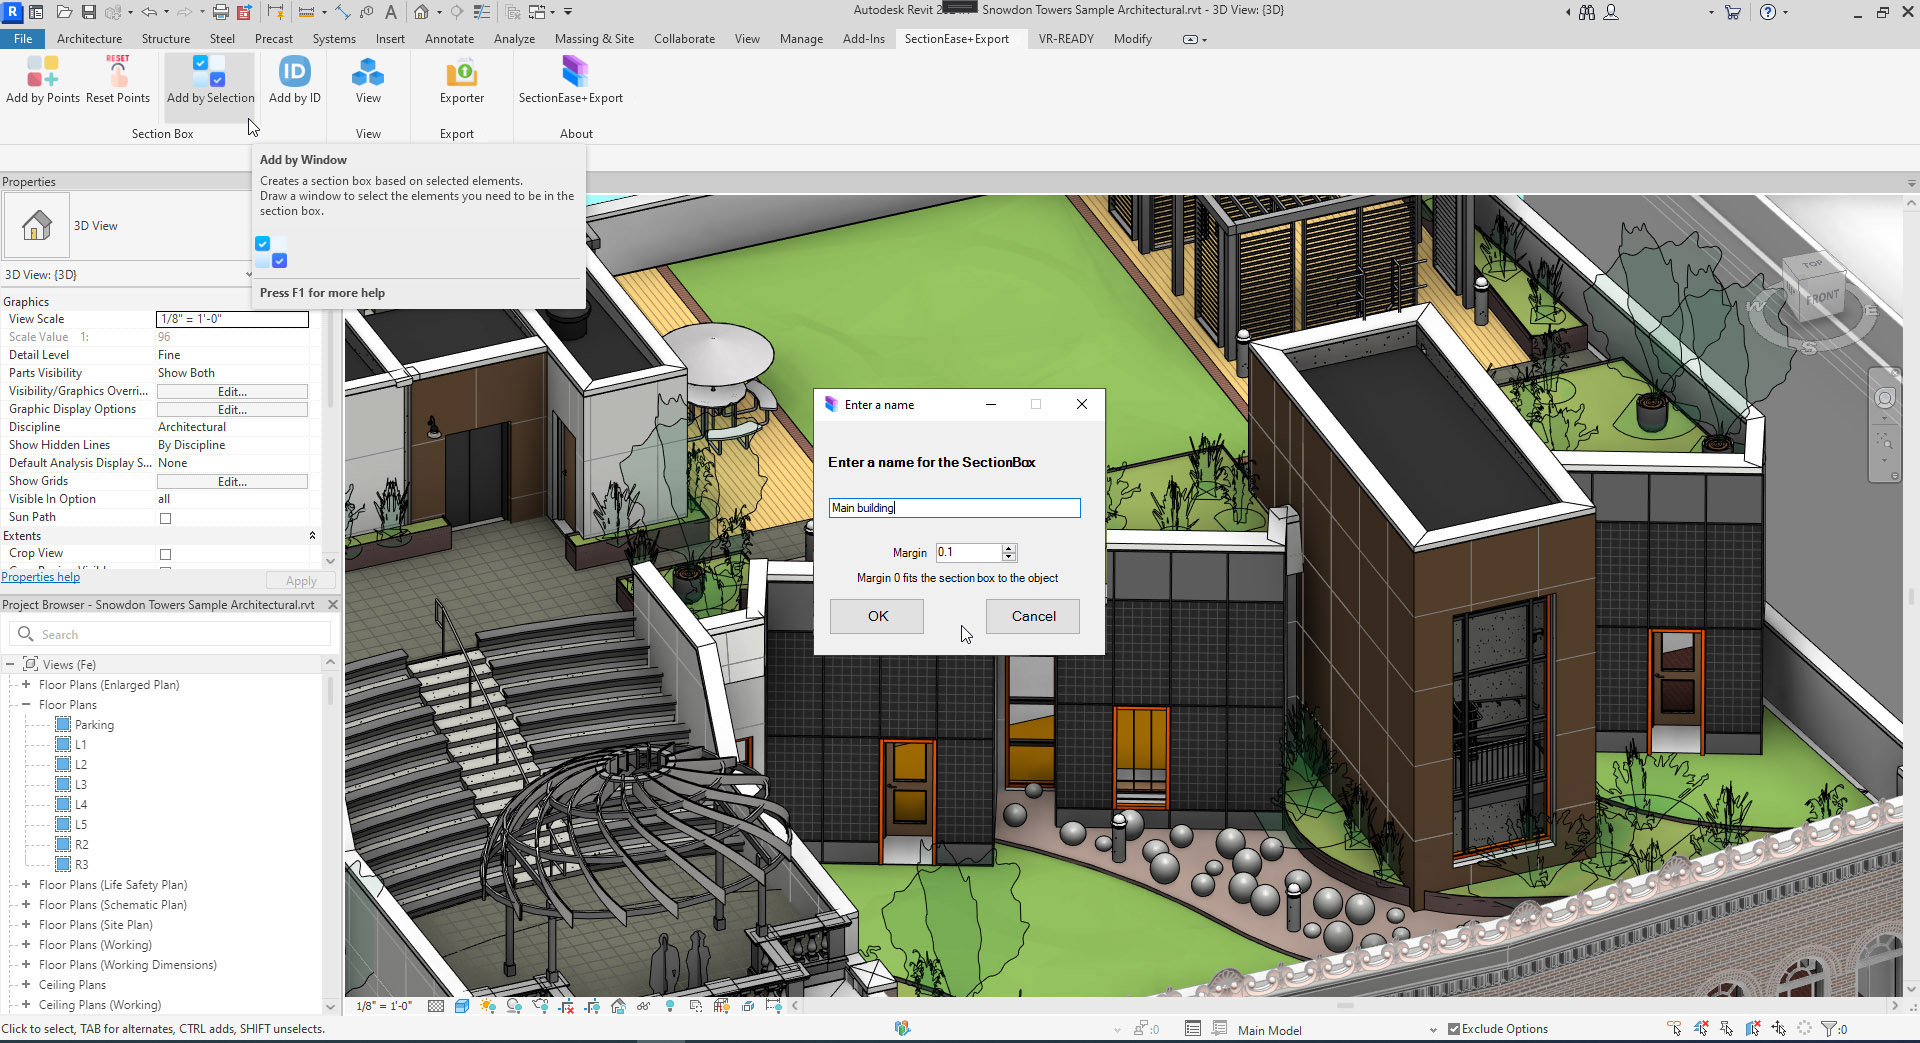Expand Floor Plans (Life Safety Plan) node
The width and height of the screenshot is (1920, 1043).
click(26, 885)
